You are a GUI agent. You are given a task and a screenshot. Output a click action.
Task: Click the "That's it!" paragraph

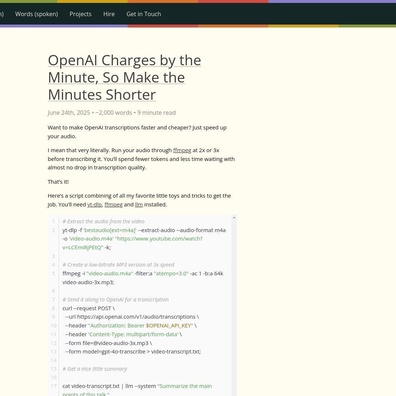click(x=58, y=182)
